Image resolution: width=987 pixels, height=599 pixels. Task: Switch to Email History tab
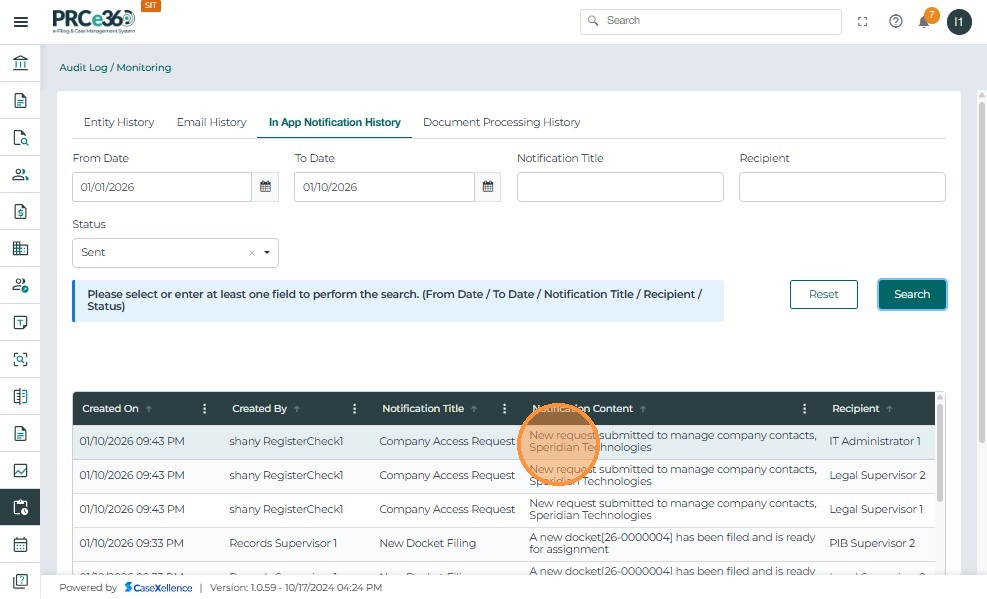pos(211,122)
